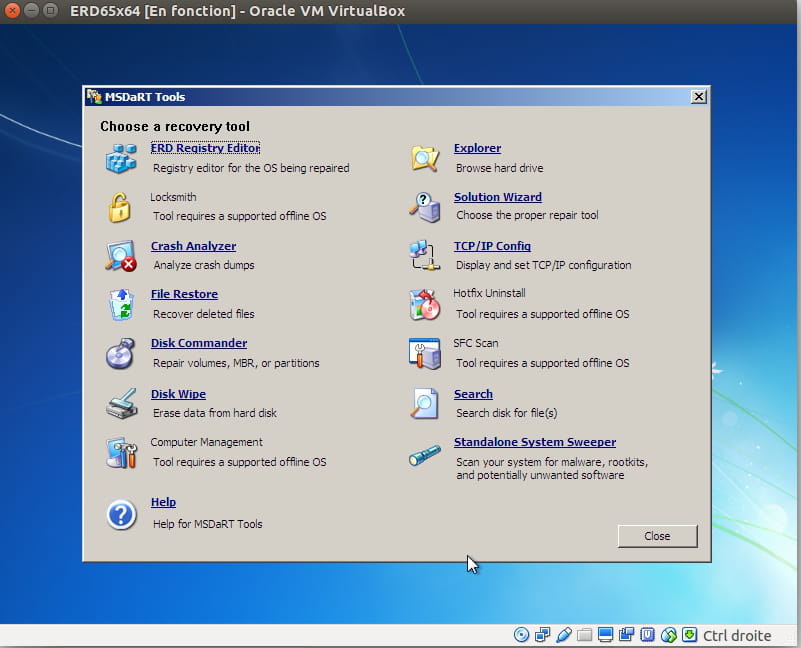The height and width of the screenshot is (648, 801).
Task: Click the 'Ctrl droite' host key indicator
Action: [737, 635]
